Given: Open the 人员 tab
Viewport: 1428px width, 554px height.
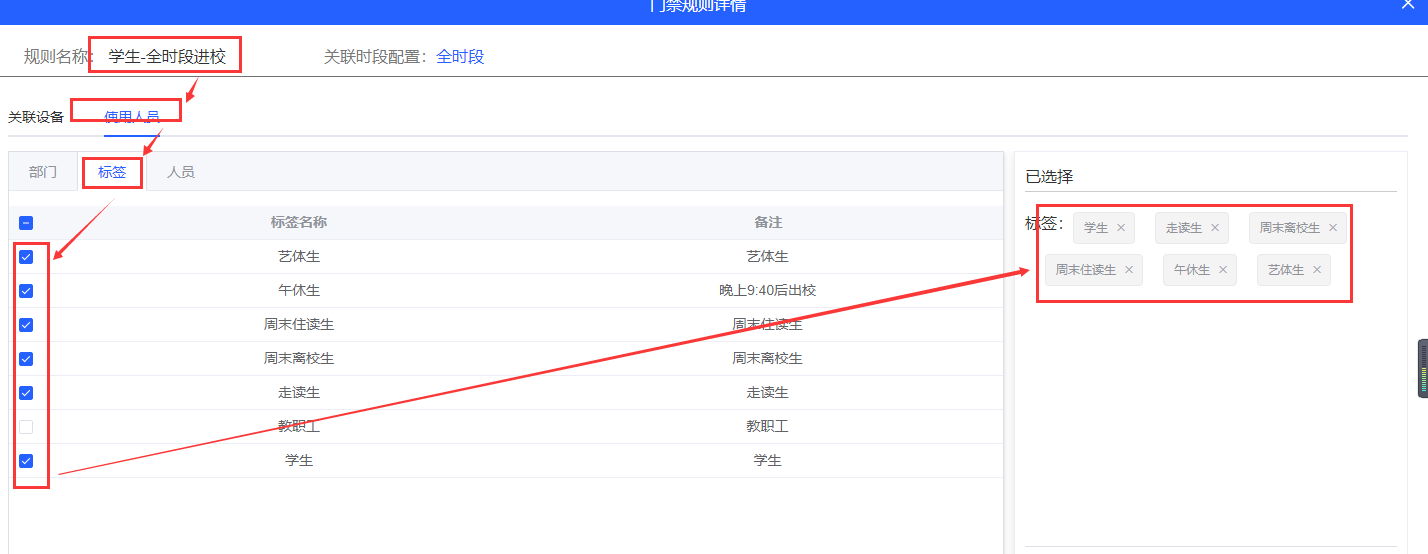Looking at the screenshot, I should click(181, 172).
